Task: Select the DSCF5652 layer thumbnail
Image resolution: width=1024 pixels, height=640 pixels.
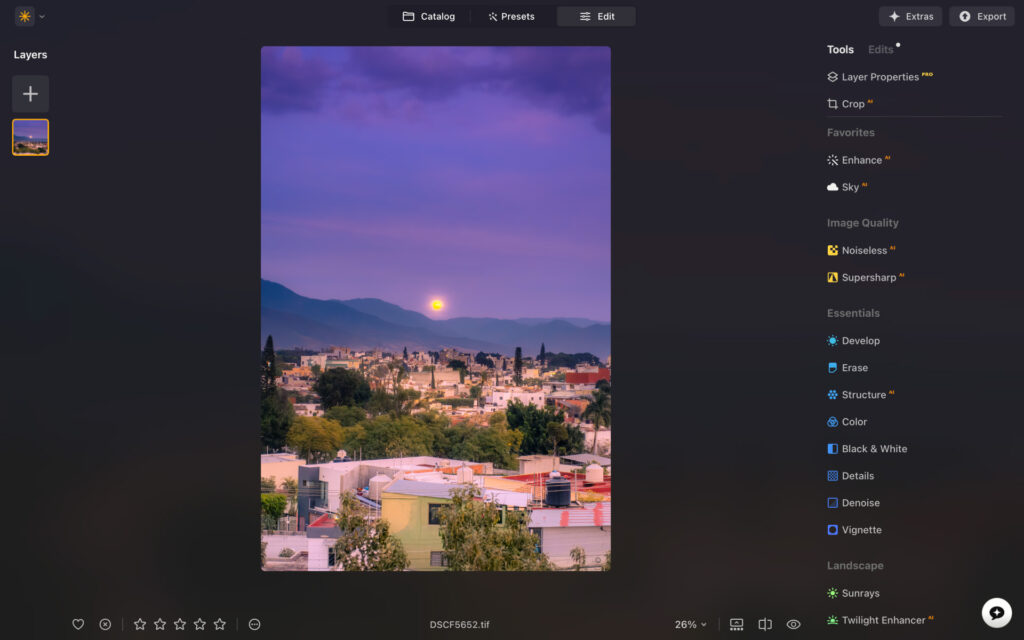Action: 30,137
